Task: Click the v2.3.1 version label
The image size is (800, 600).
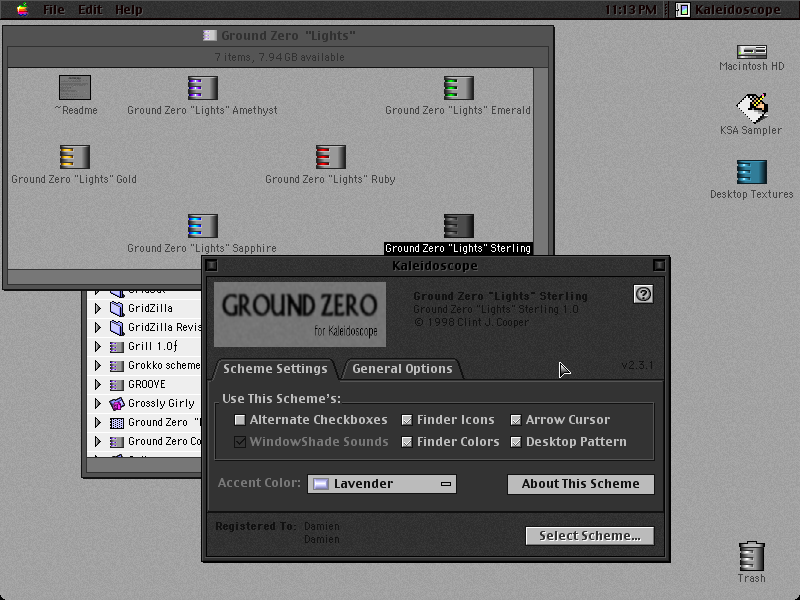Action: coord(637,365)
